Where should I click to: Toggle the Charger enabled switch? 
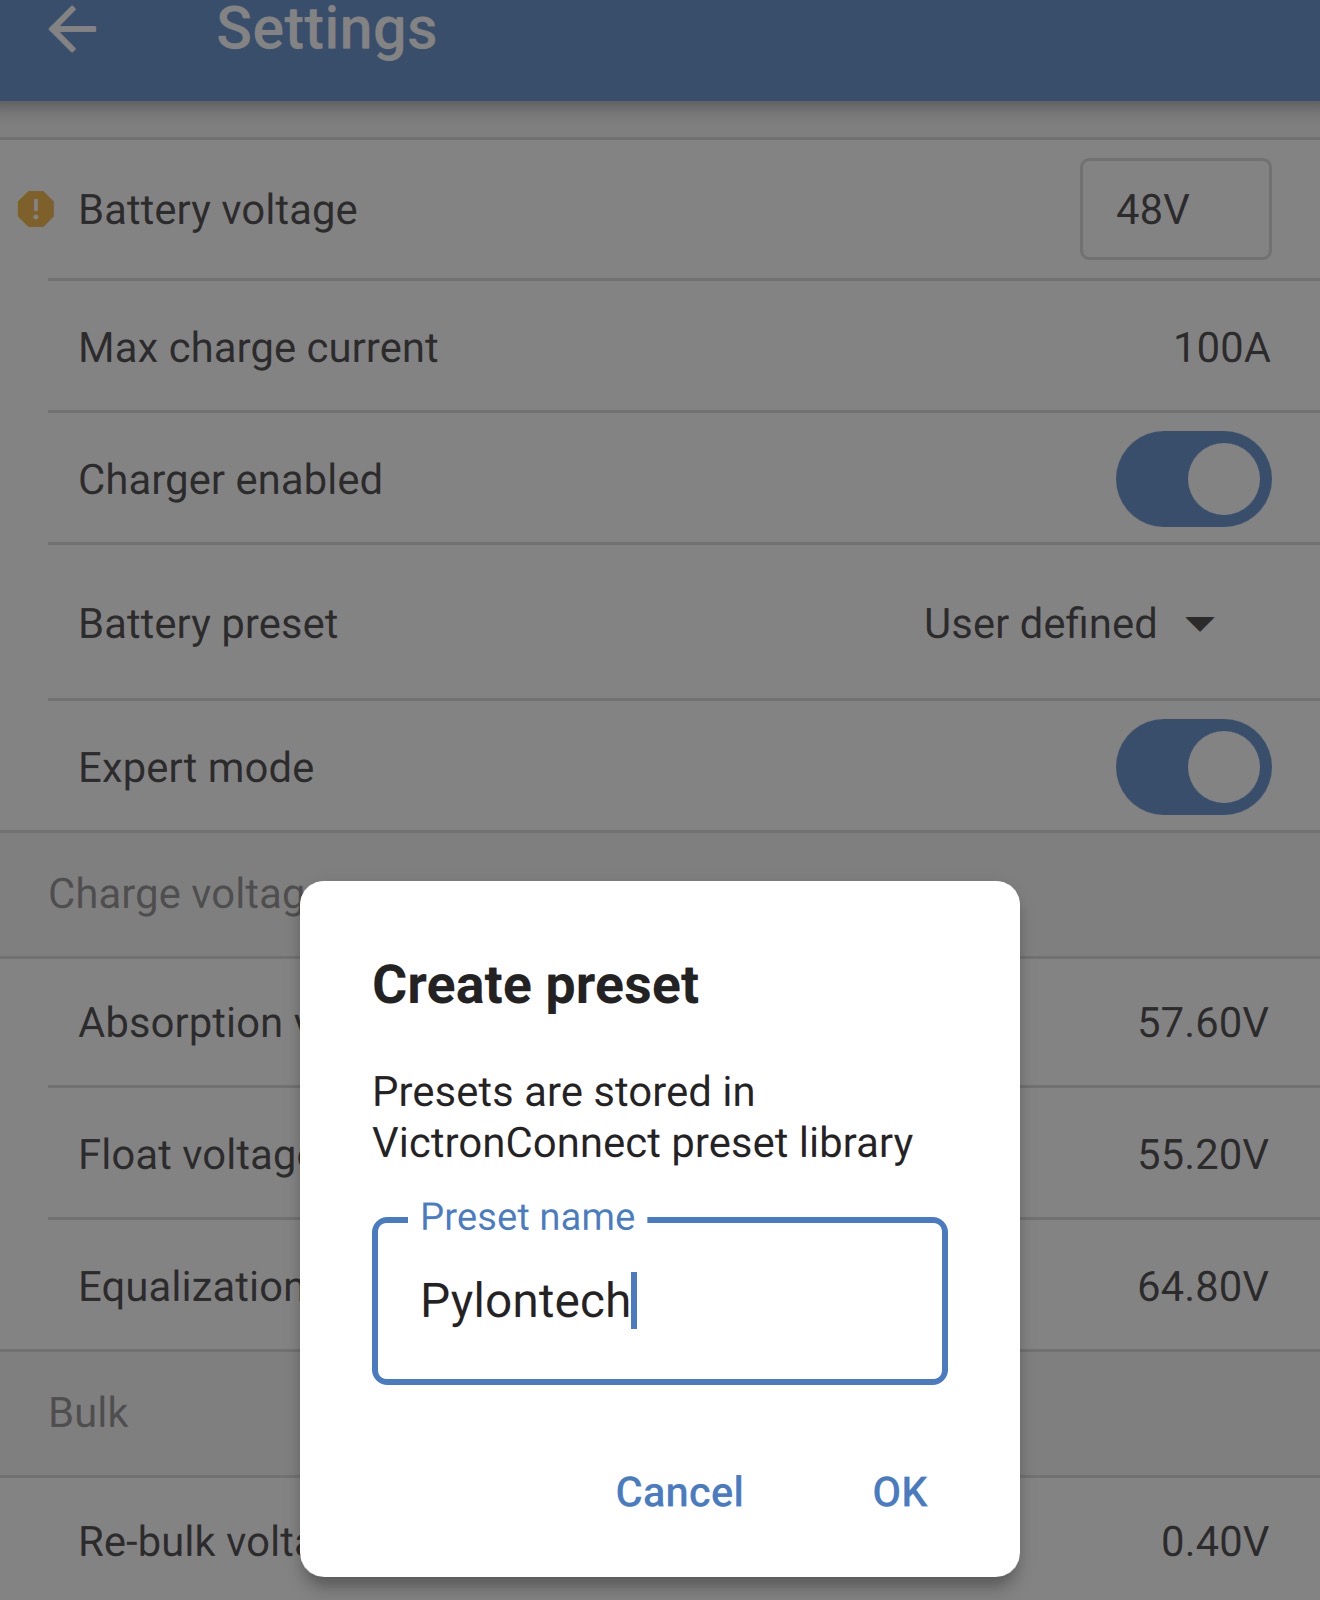tap(1192, 479)
